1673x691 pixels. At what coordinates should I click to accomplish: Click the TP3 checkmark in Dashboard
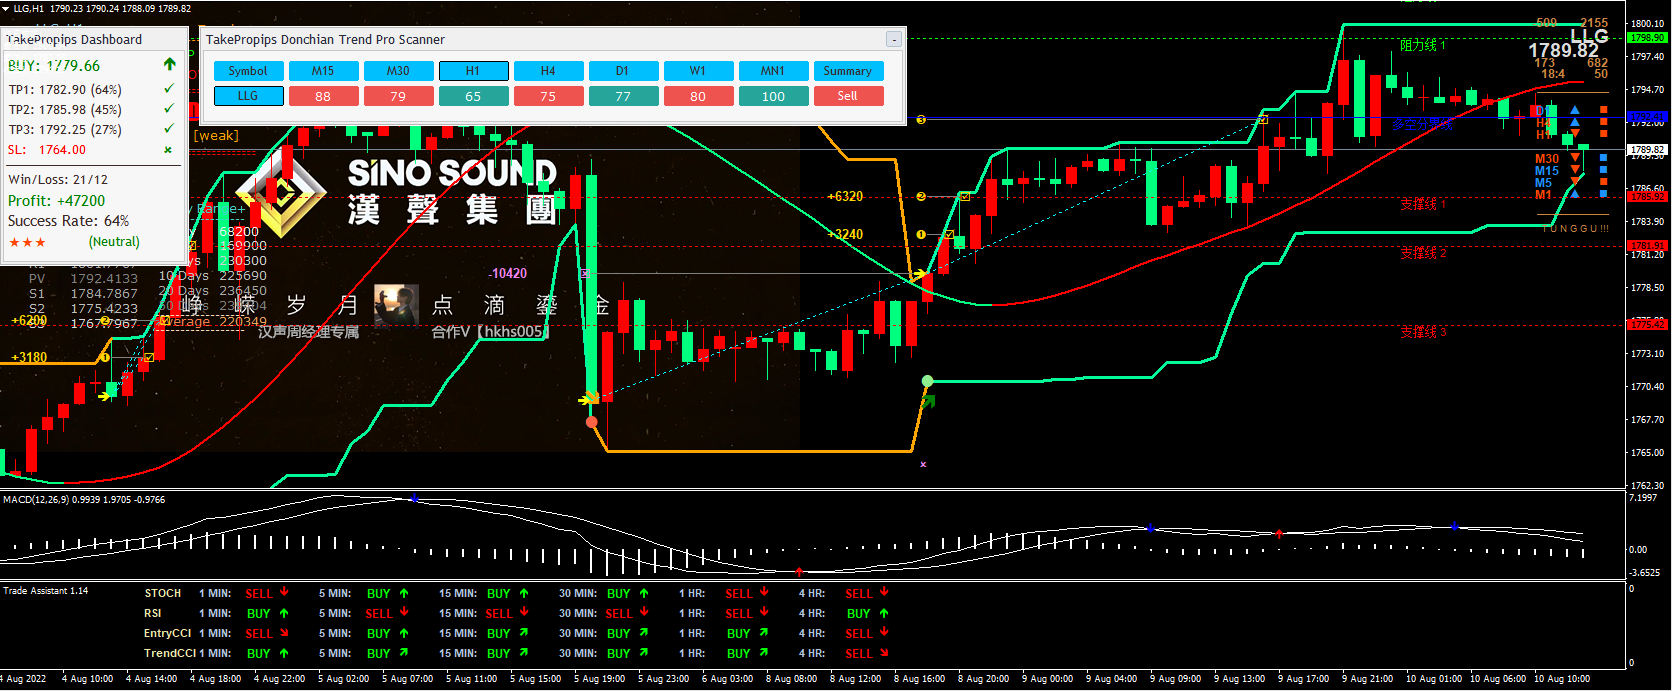point(168,129)
